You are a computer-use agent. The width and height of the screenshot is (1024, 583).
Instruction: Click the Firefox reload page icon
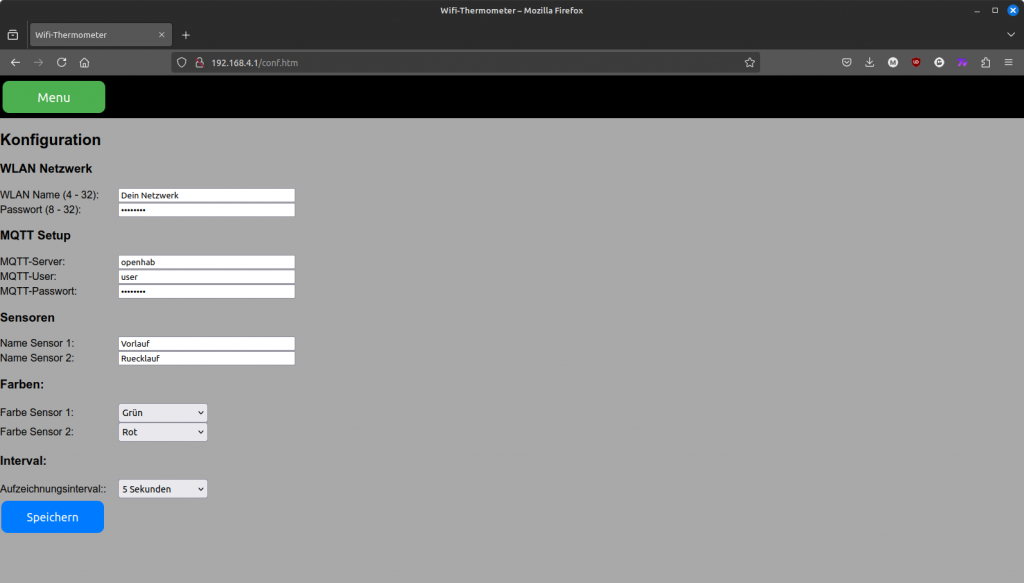[62, 62]
